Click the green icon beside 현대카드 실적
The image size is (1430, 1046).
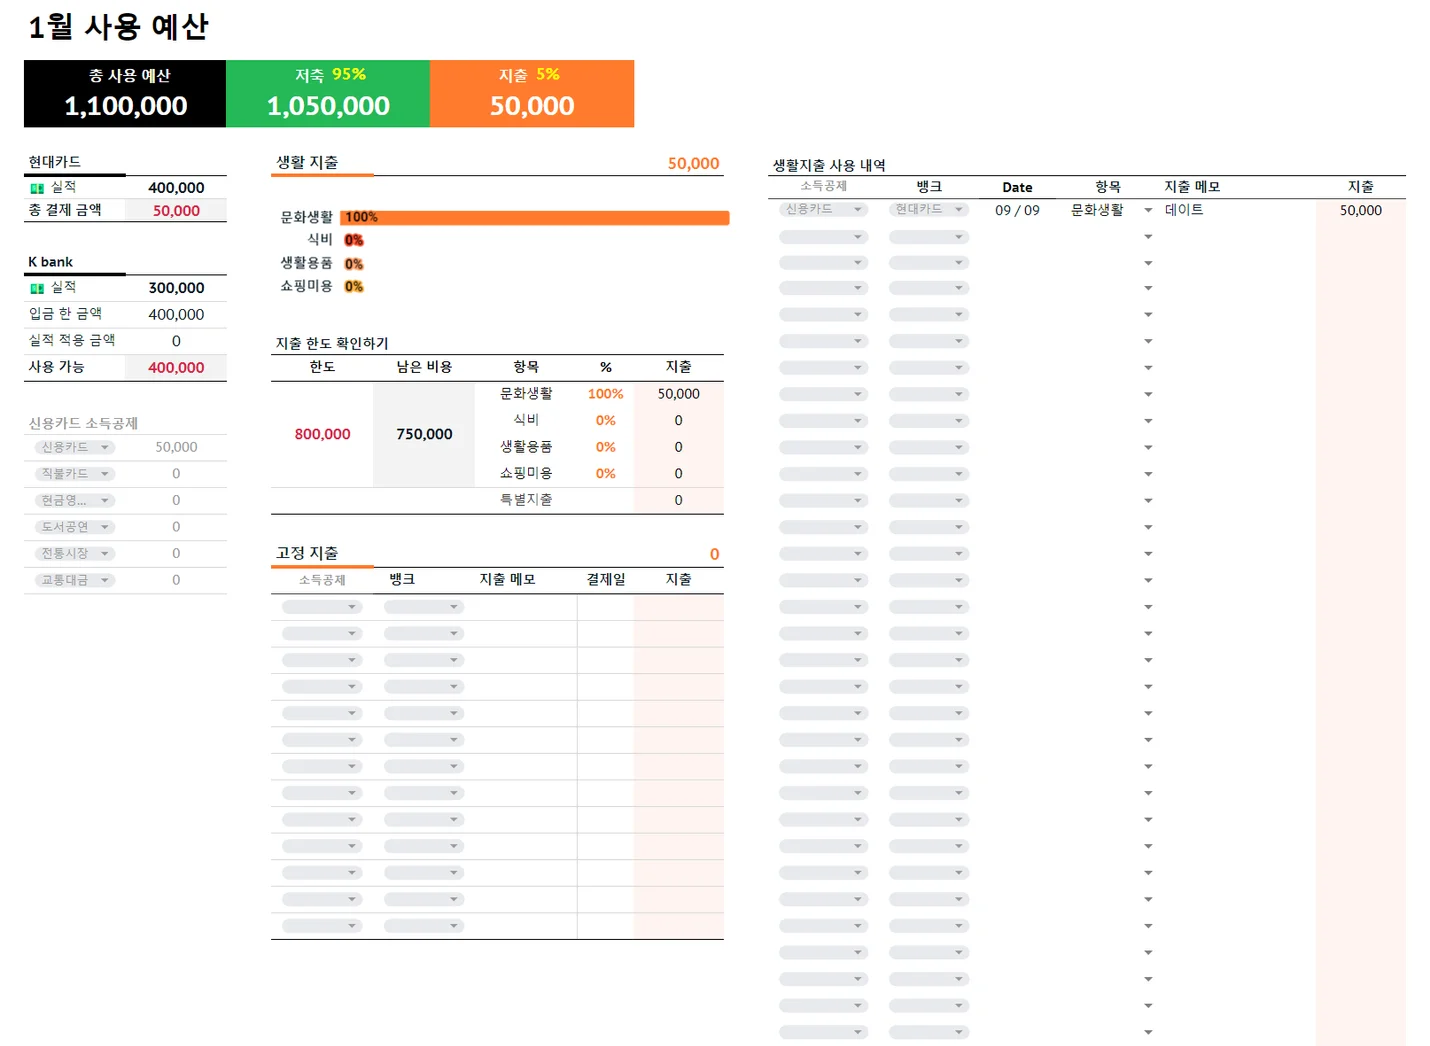pos(37,188)
